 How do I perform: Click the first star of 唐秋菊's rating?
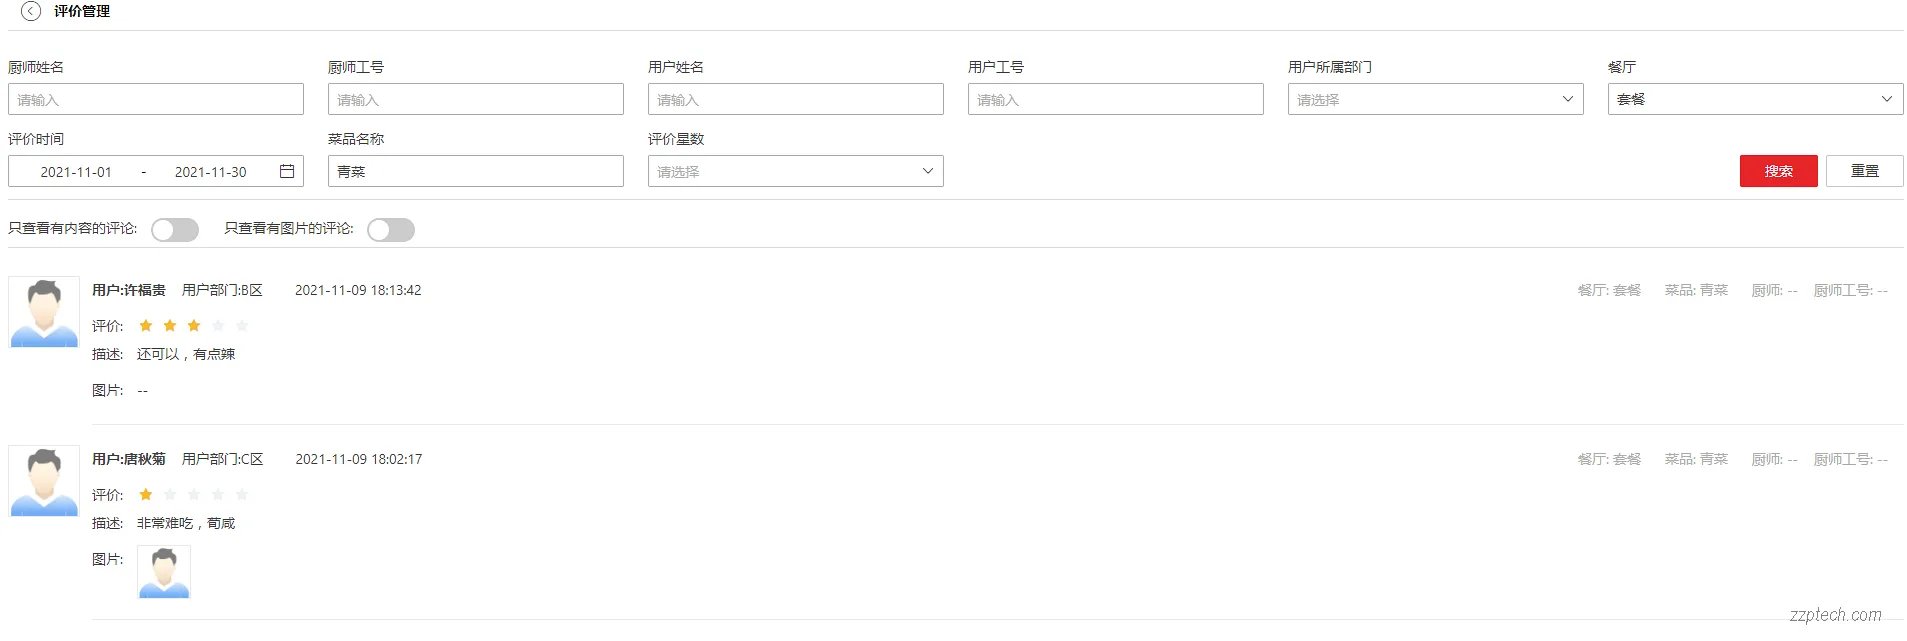tap(146, 495)
